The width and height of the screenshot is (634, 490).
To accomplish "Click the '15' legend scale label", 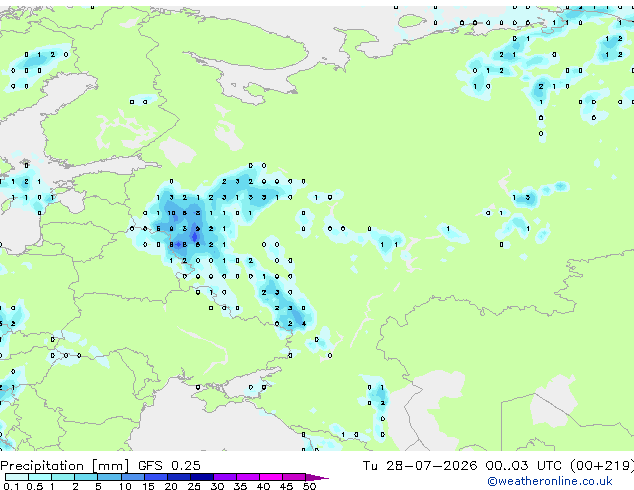I will coord(148,486).
